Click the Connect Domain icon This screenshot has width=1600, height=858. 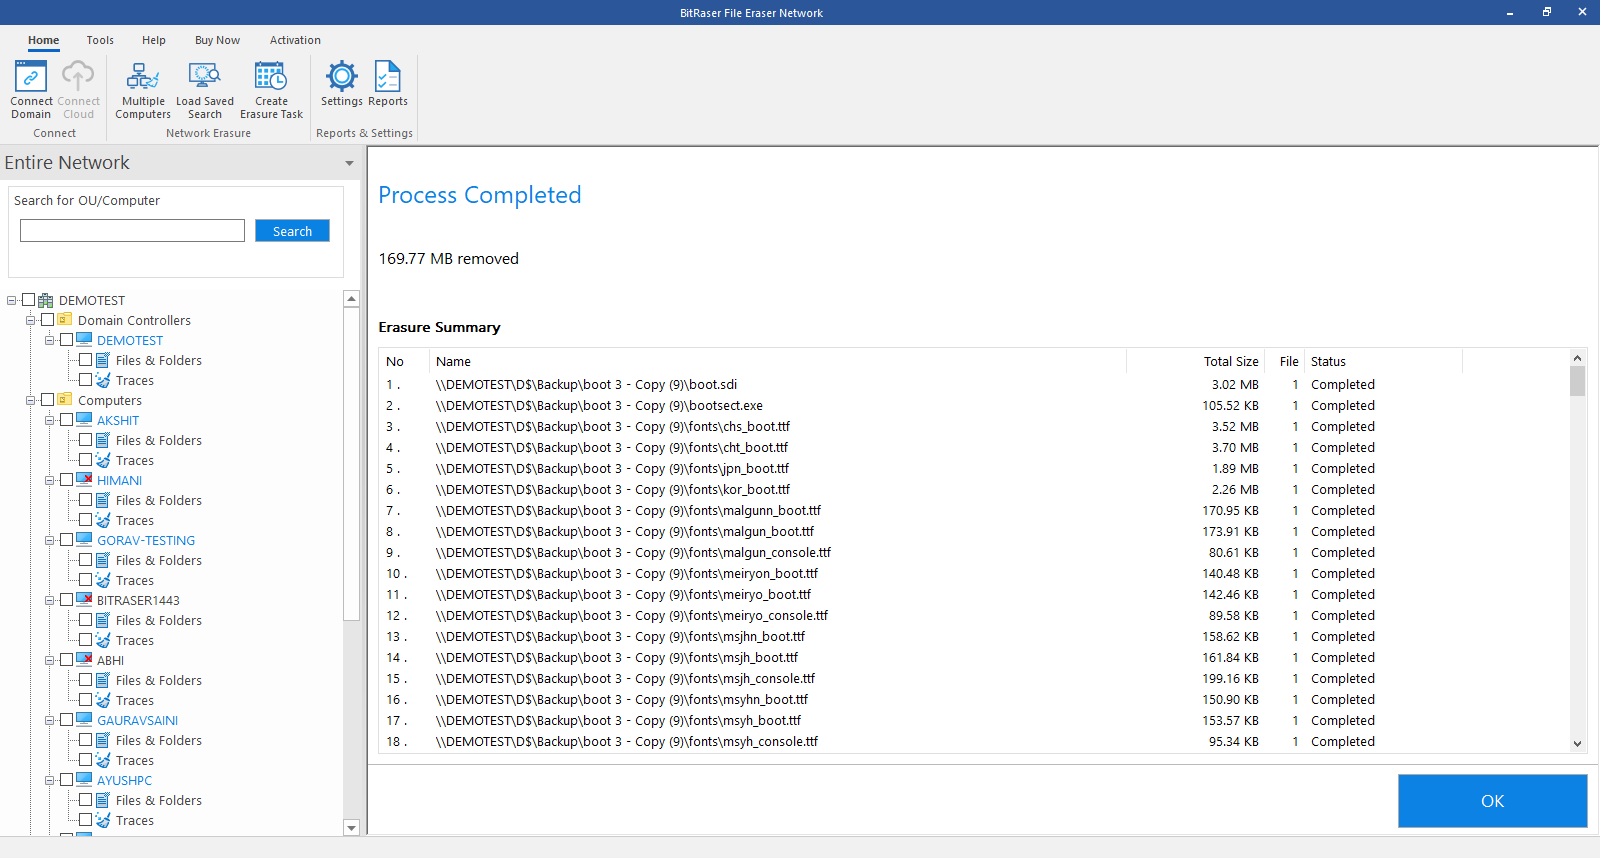pos(31,76)
